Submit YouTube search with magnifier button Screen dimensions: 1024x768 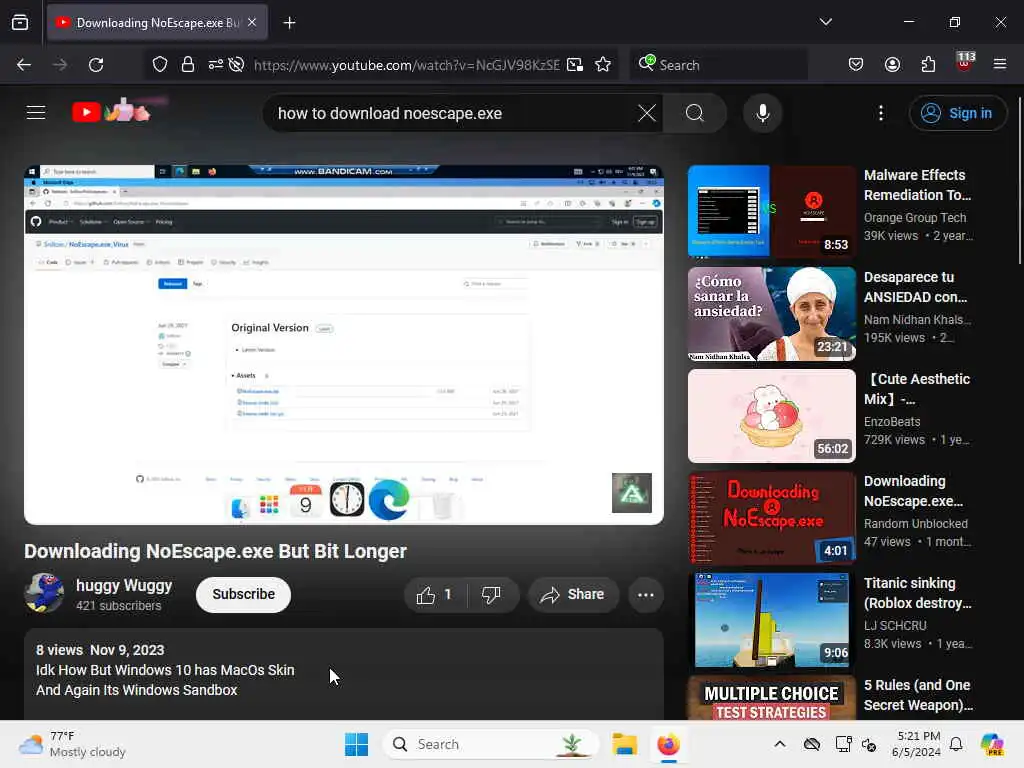695,114
